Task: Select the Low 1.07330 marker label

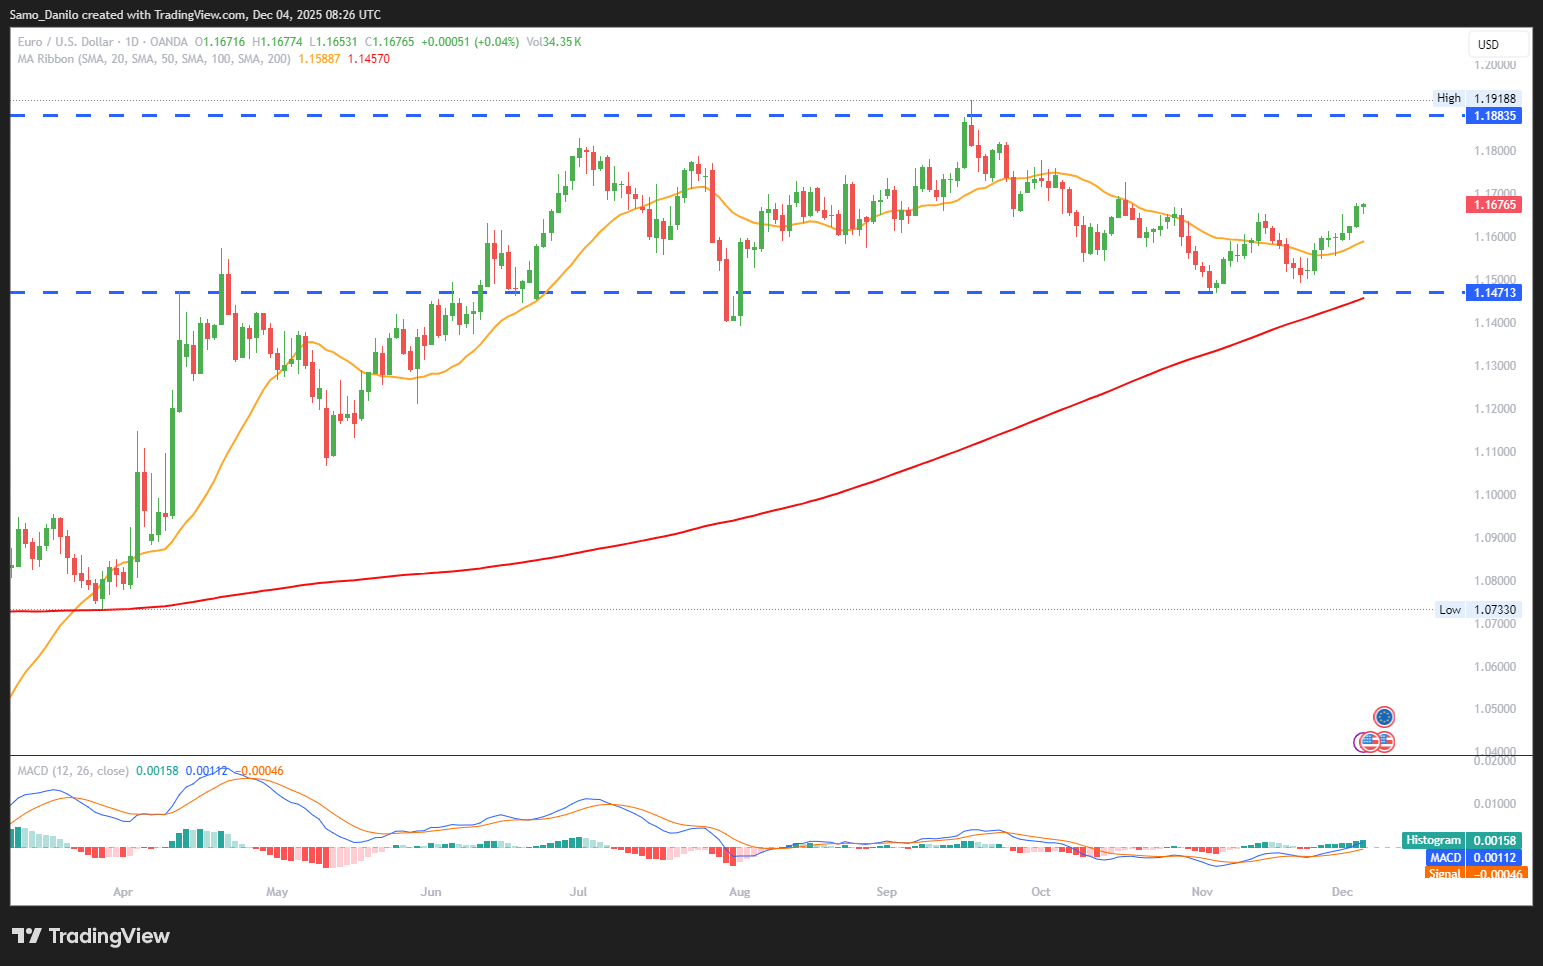Action: [x=1477, y=609]
